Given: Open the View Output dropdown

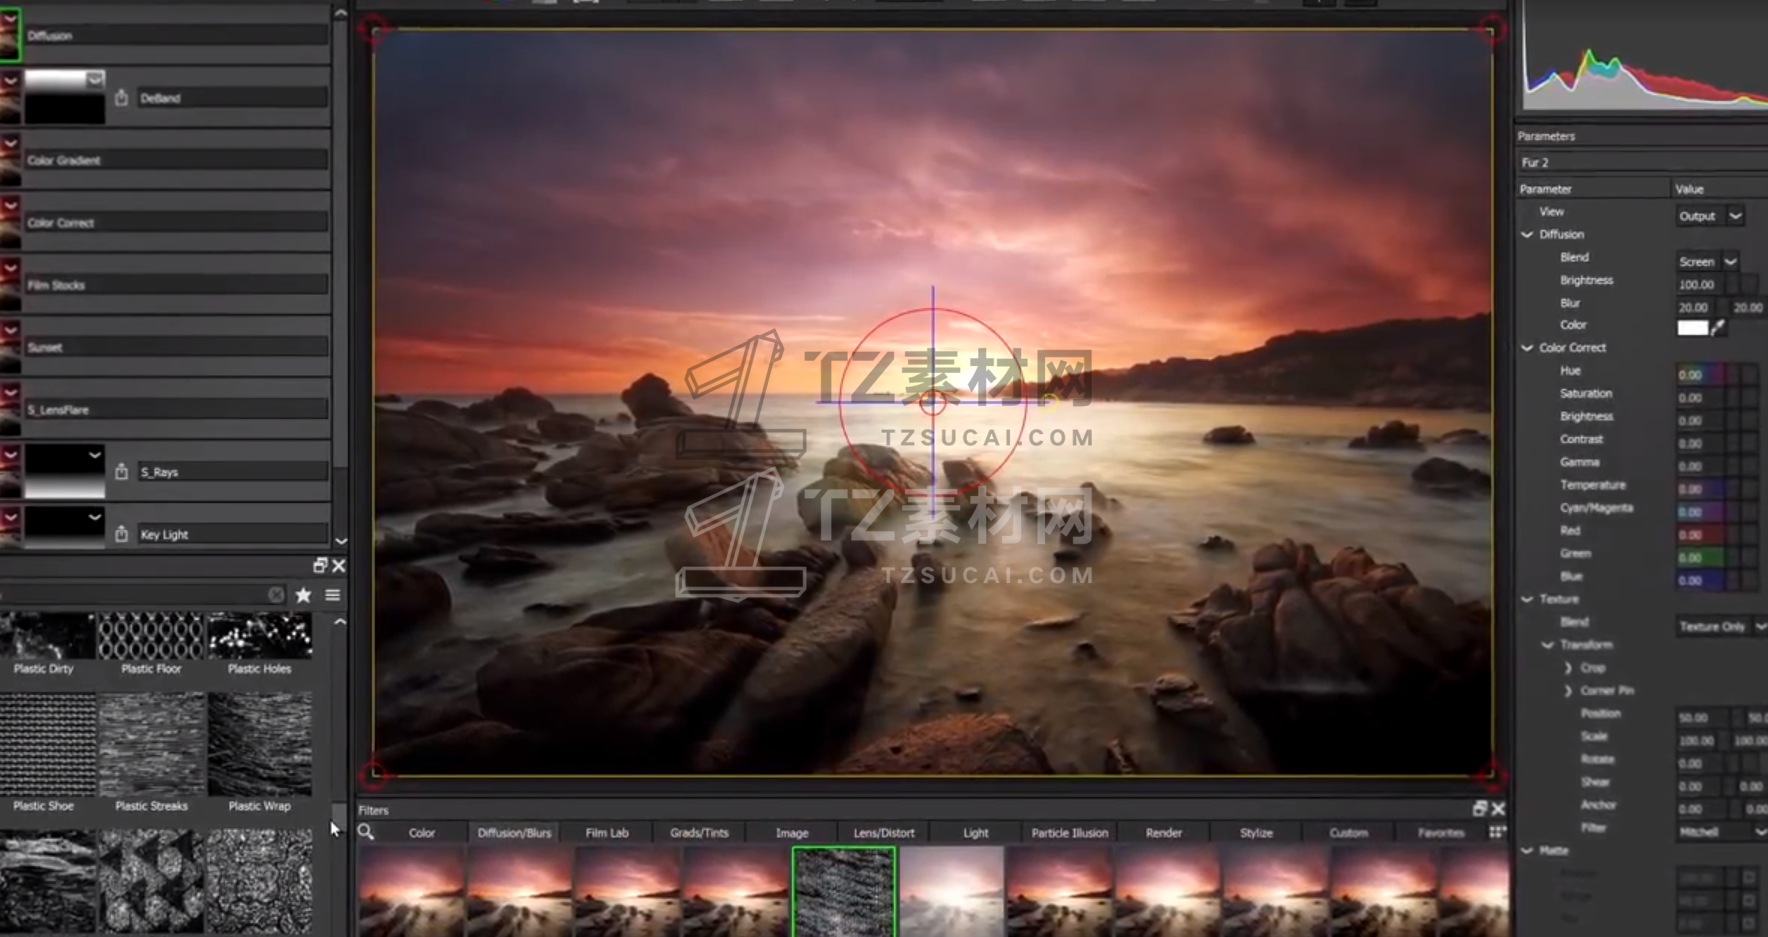Looking at the screenshot, I should point(1712,216).
